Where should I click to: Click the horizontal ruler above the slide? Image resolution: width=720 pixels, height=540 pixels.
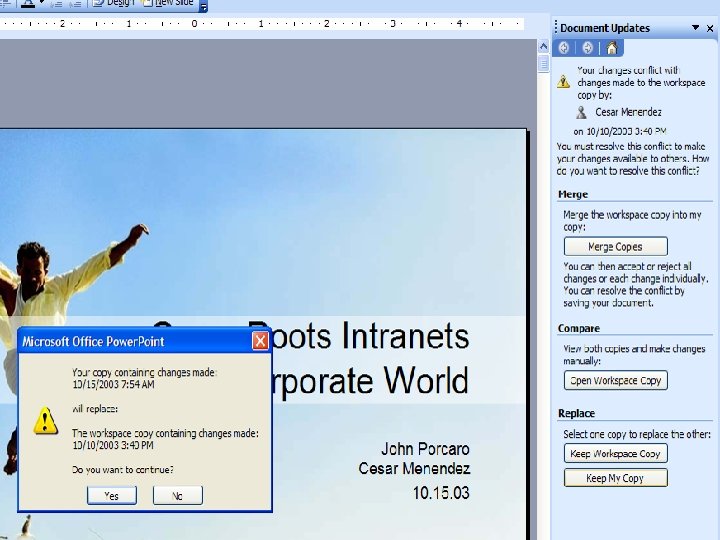click(262, 24)
